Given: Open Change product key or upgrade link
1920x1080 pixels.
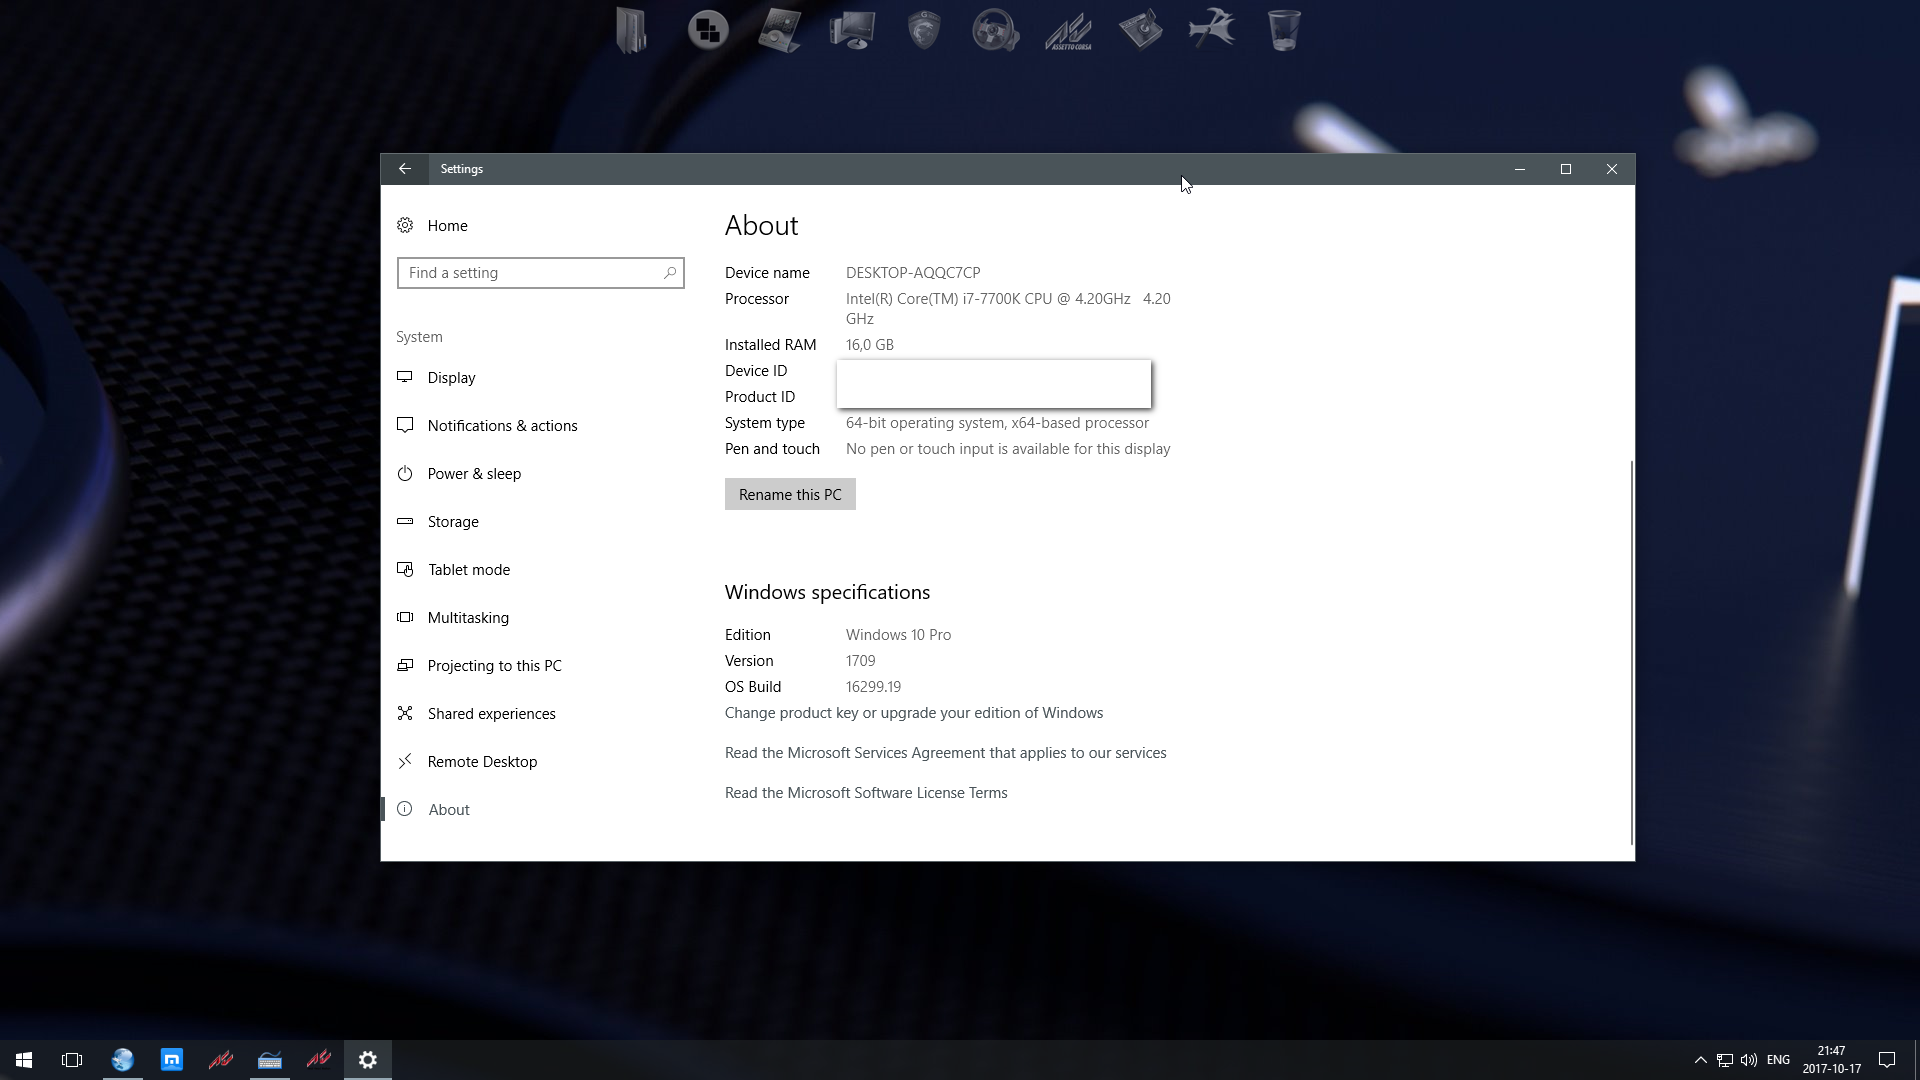Looking at the screenshot, I should [913, 713].
